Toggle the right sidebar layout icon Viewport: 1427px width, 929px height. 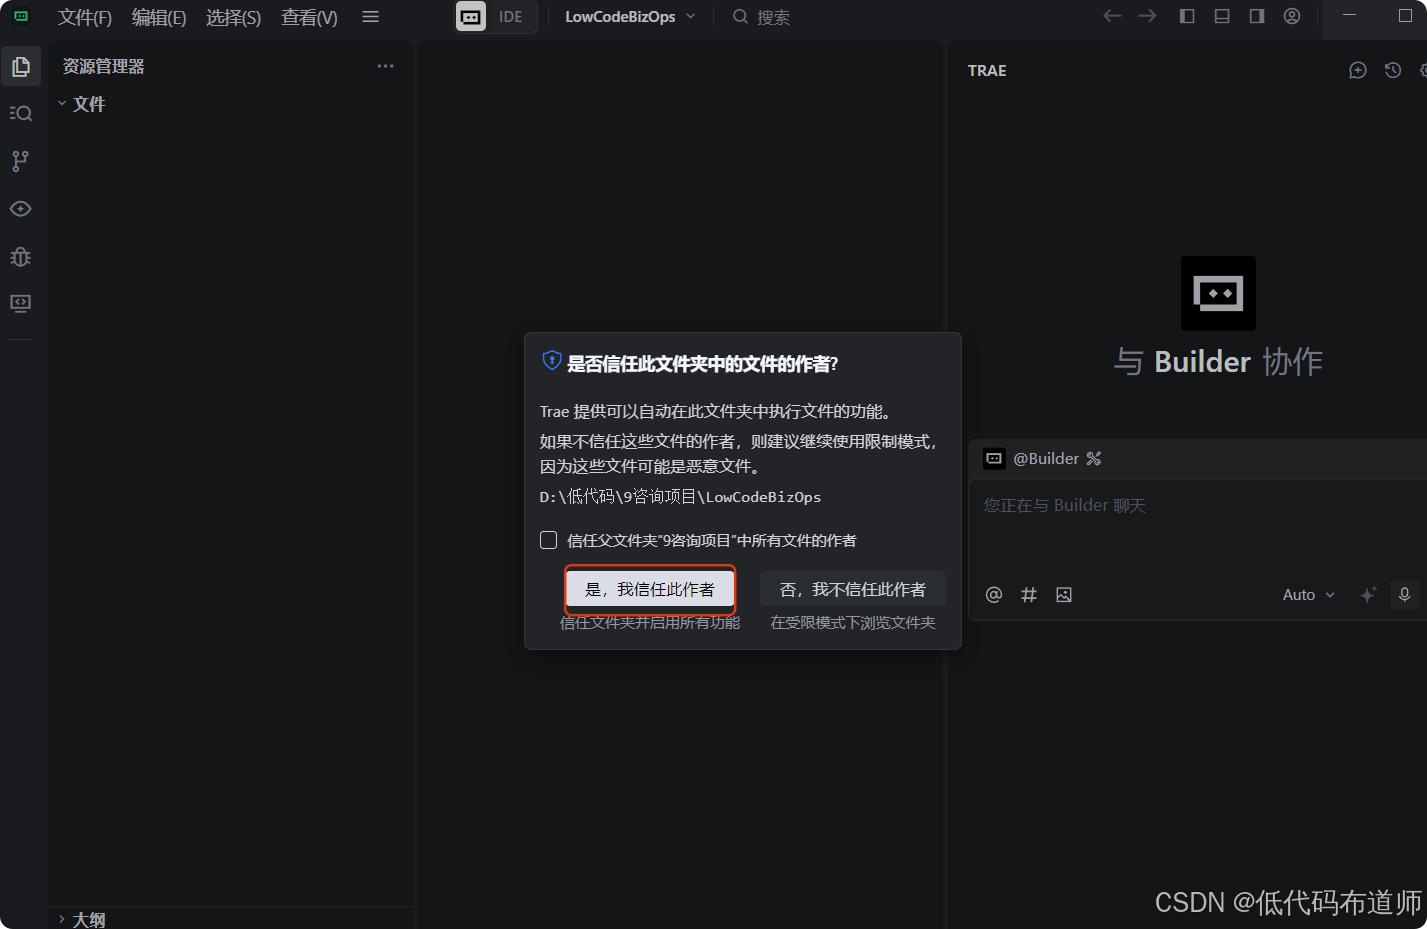[x=1257, y=16]
